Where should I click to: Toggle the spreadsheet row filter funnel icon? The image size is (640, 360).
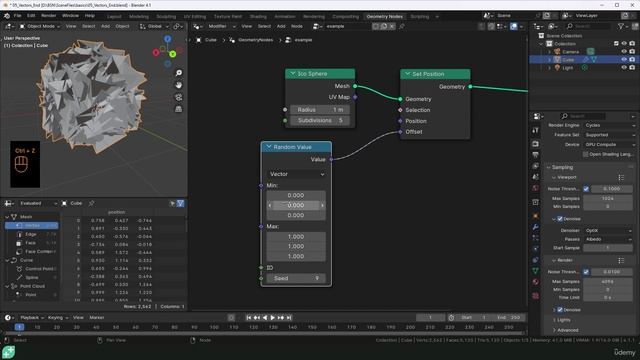click(180, 203)
